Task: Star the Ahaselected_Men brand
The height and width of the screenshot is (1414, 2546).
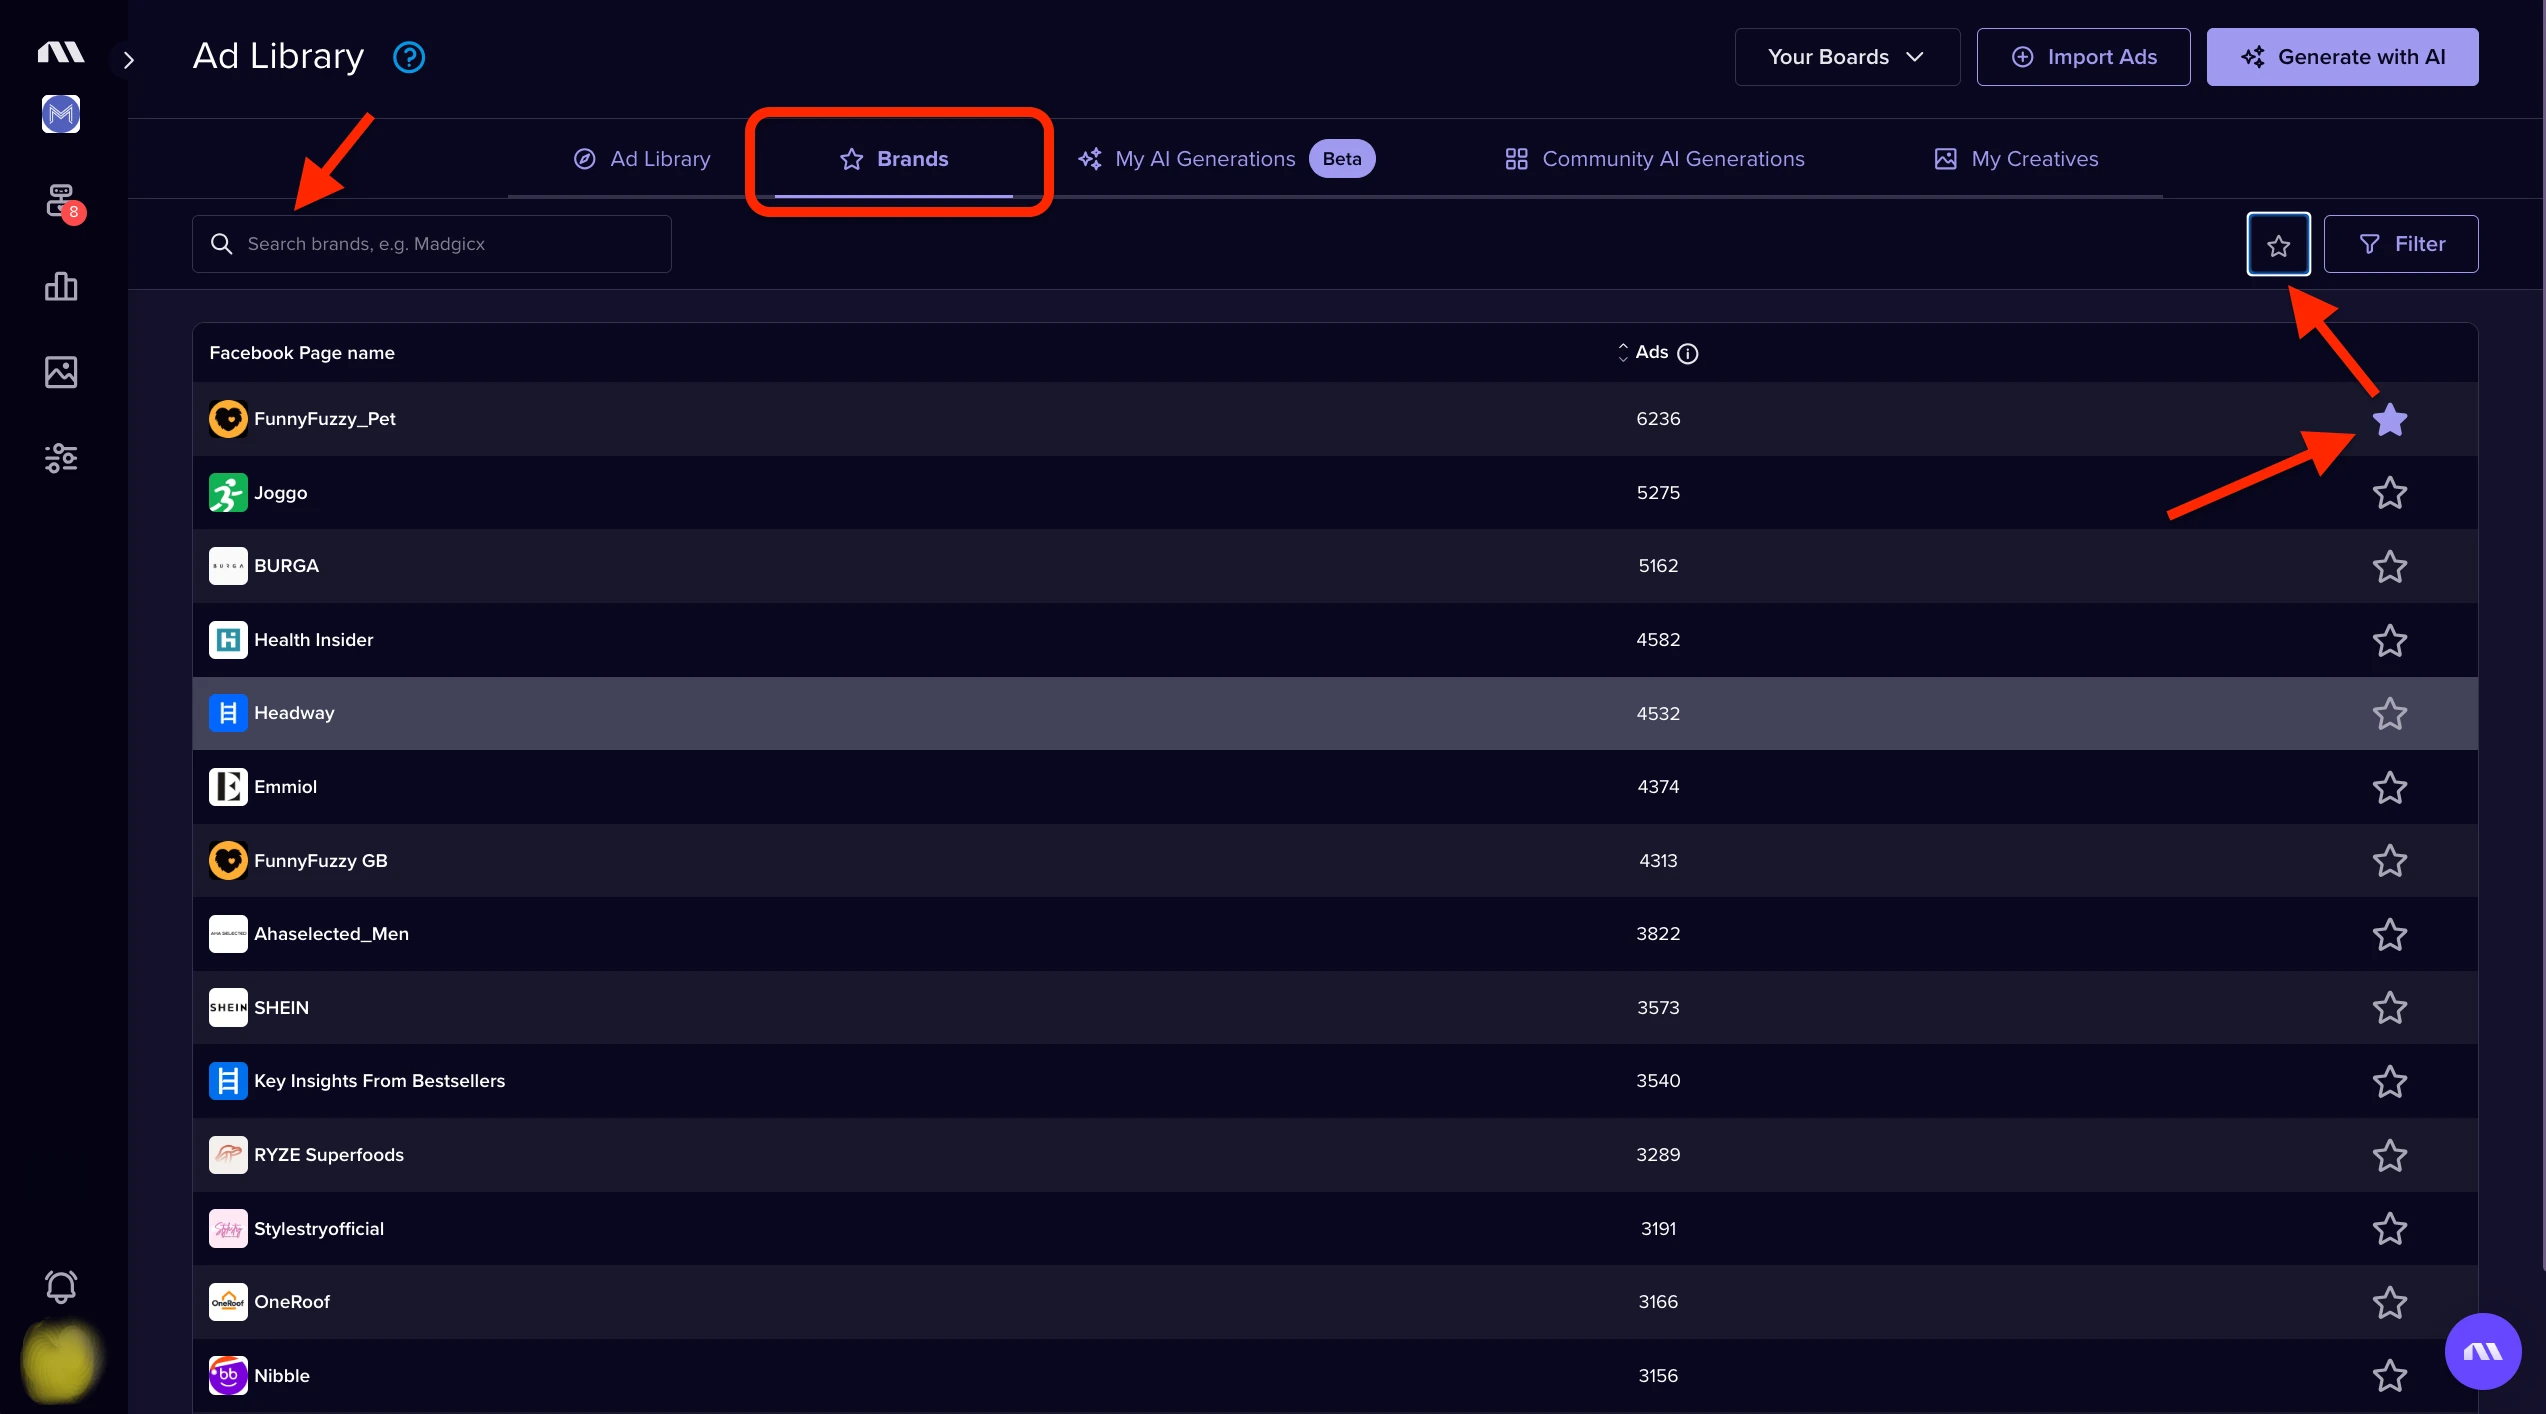Action: pos(2389,934)
